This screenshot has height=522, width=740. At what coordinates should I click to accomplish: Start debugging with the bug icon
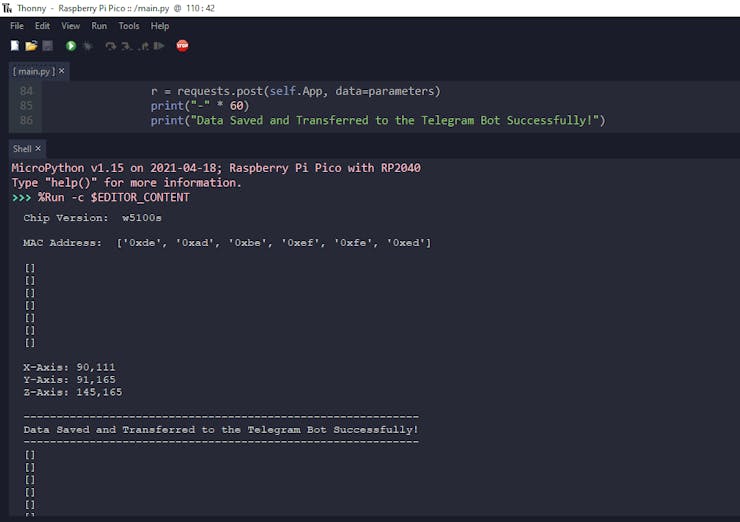point(88,46)
